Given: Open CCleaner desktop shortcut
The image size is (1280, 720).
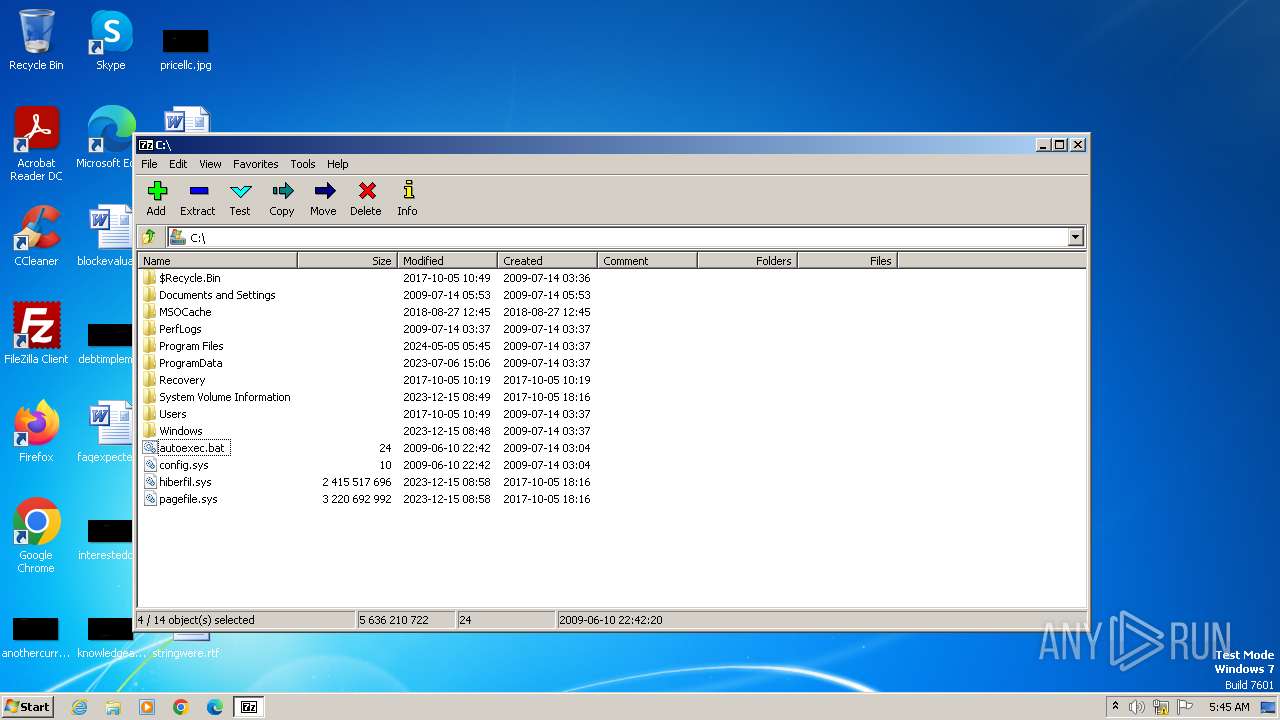Looking at the screenshot, I should click(36, 236).
